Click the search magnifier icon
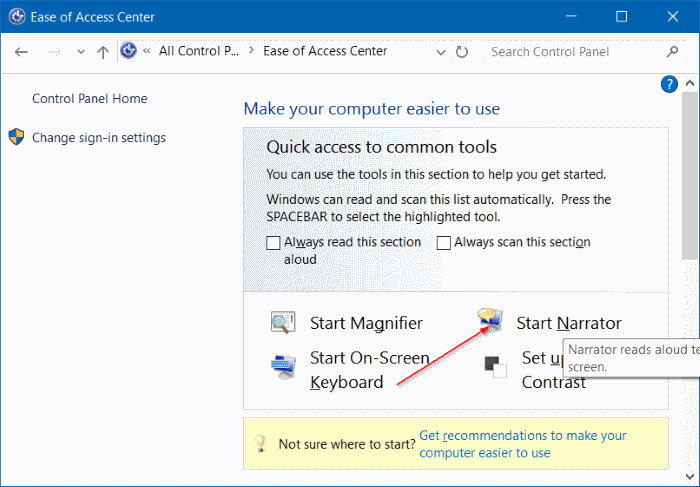700x487 pixels. (672, 52)
